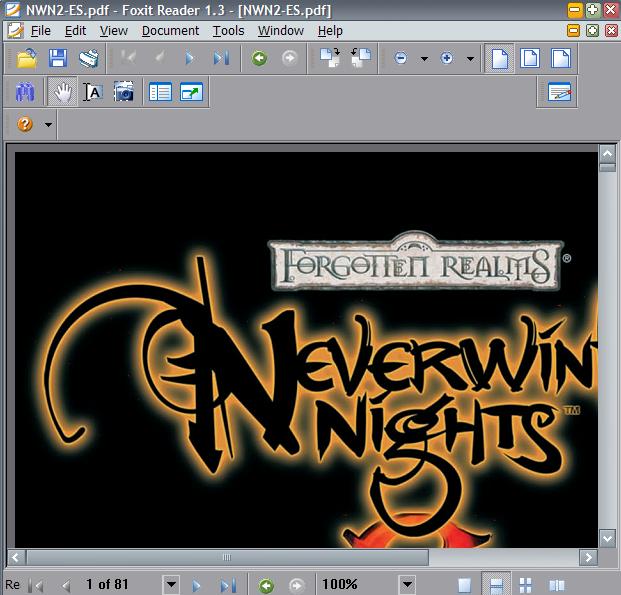621x595 pixels.
Task: Go to next page in status bar
Action: point(196,585)
